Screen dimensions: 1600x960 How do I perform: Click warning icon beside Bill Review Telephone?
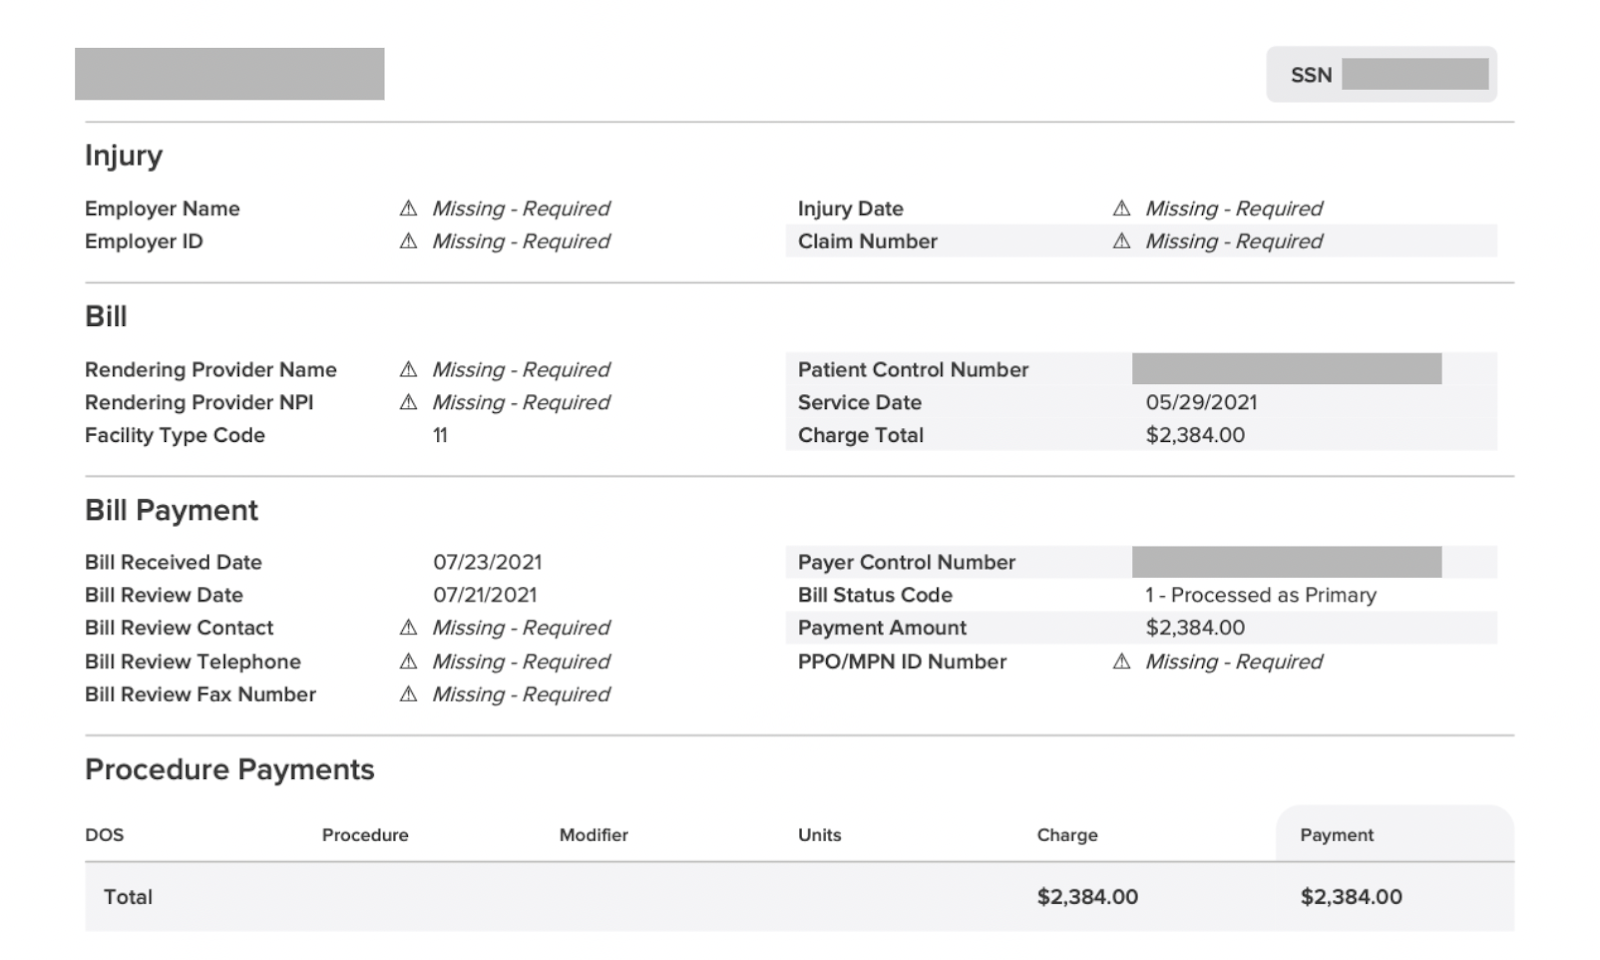(x=408, y=661)
